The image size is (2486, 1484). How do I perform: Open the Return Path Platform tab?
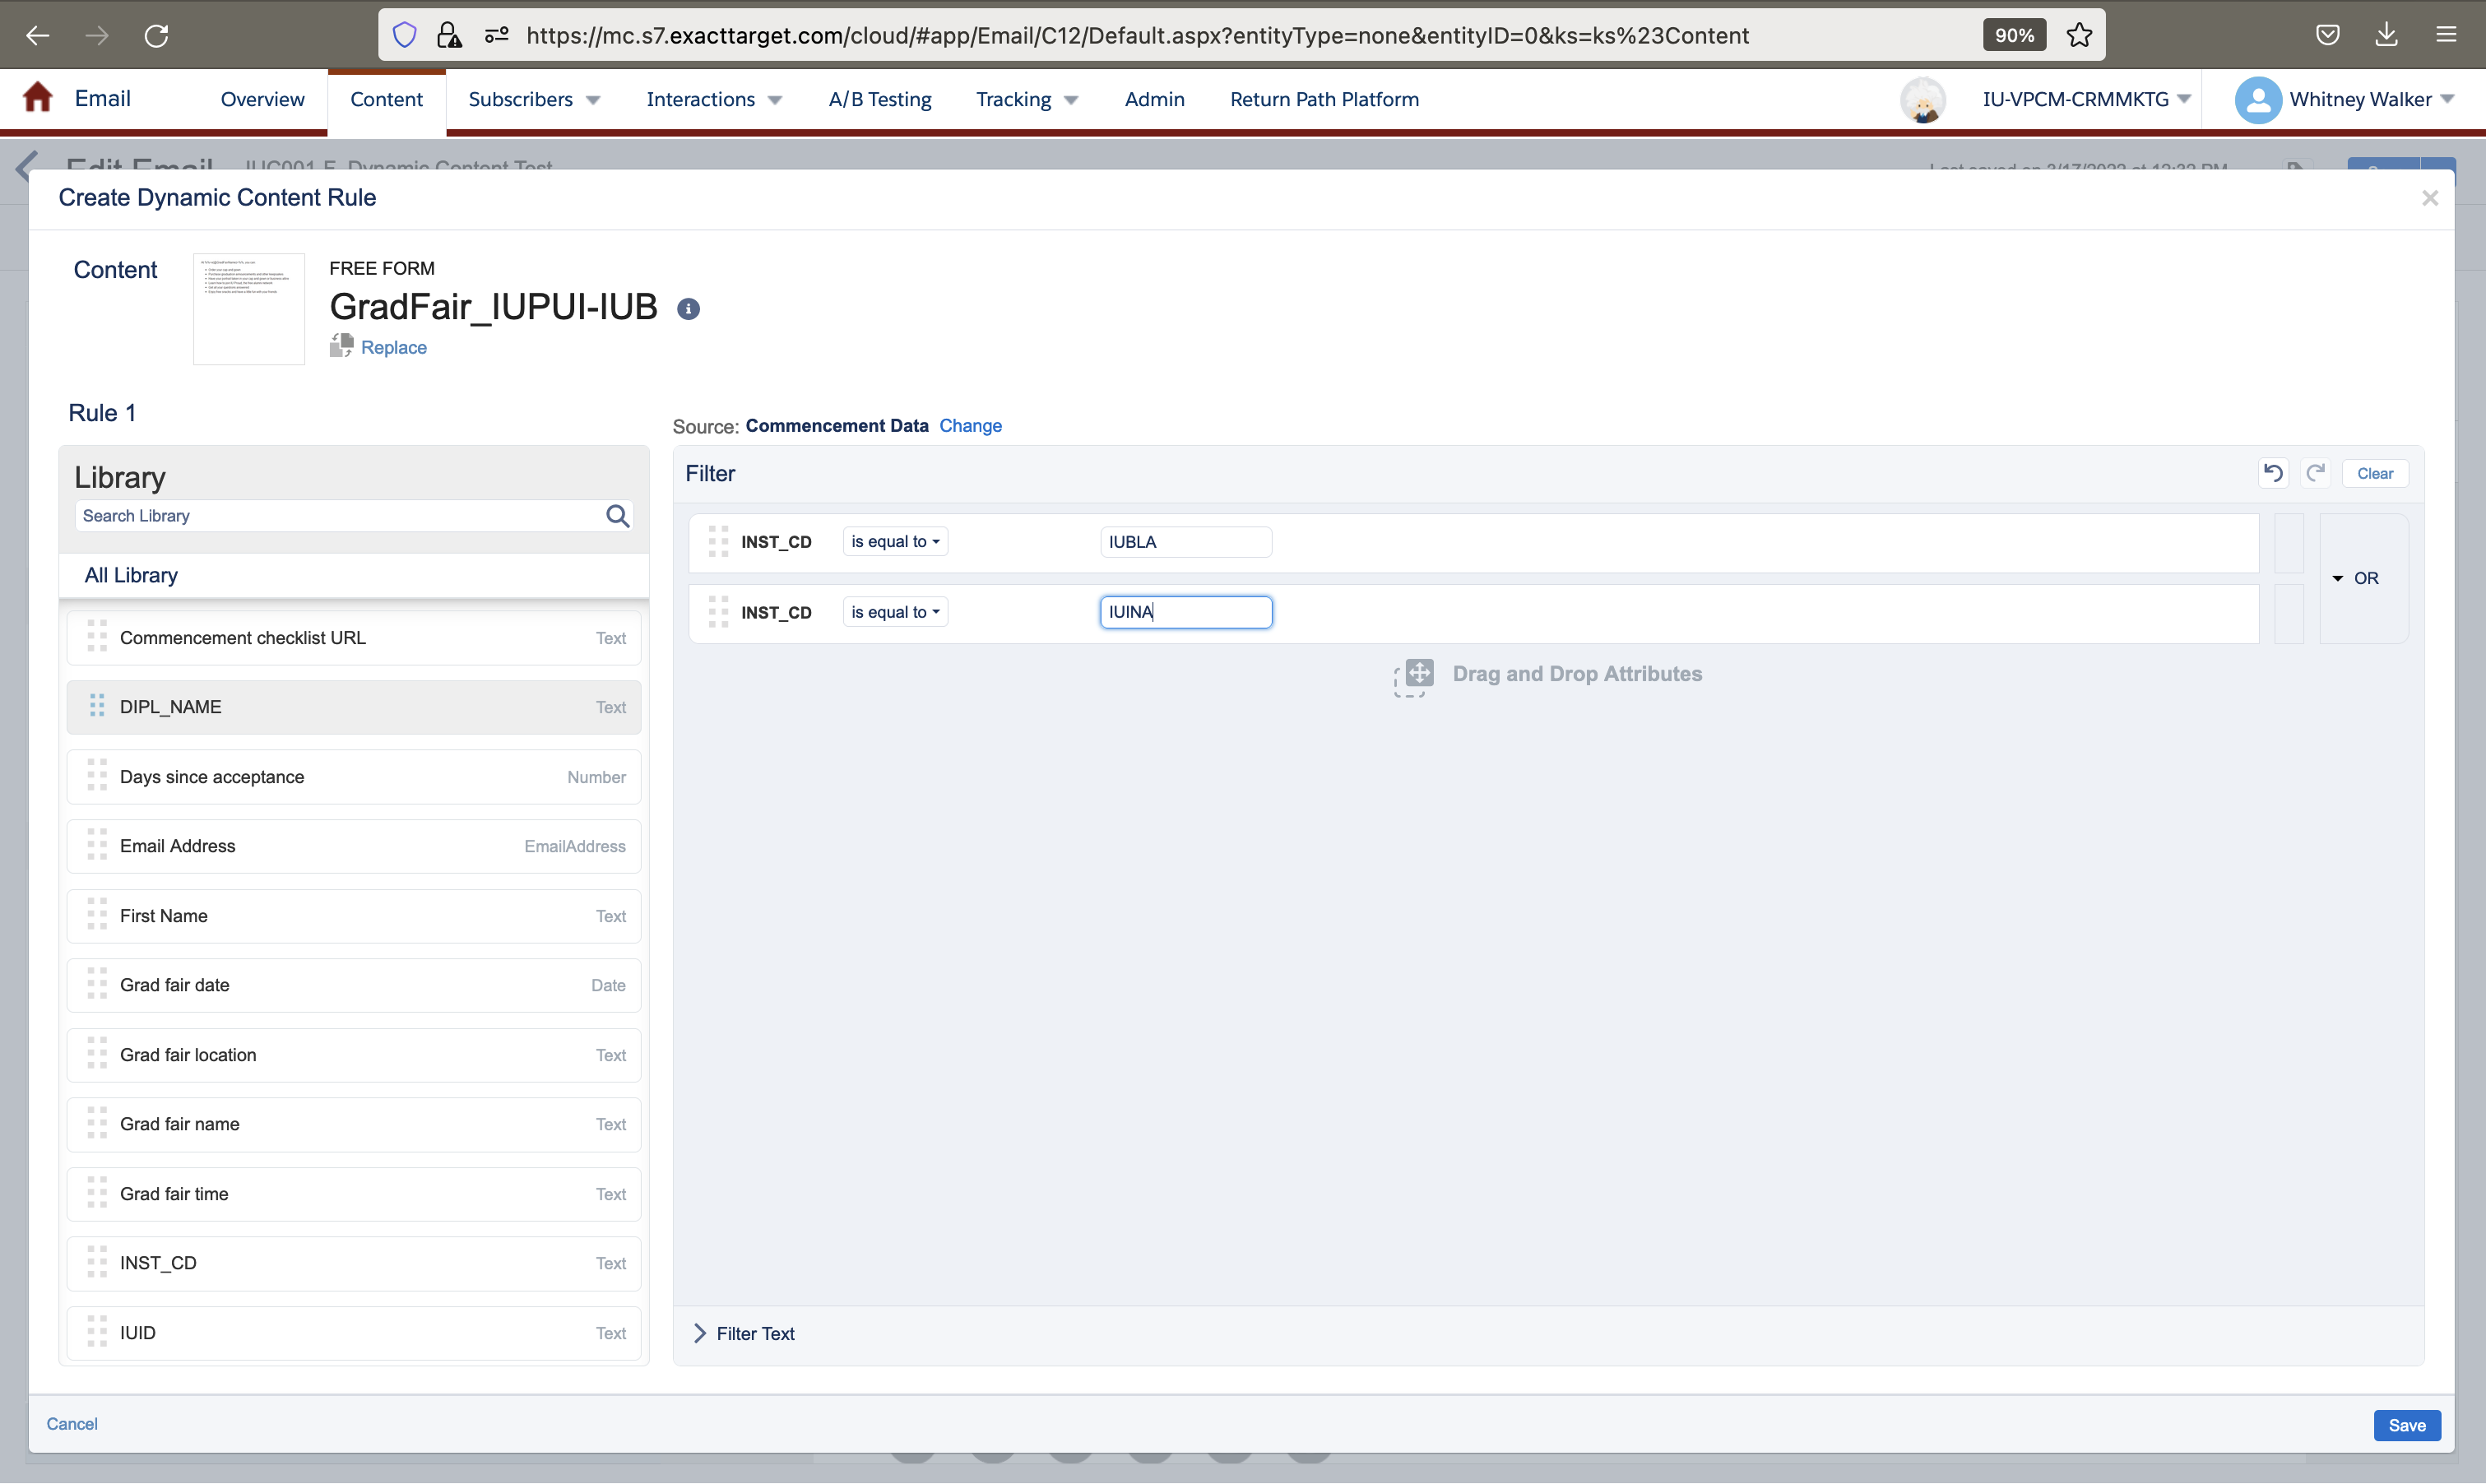(1324, 99)
